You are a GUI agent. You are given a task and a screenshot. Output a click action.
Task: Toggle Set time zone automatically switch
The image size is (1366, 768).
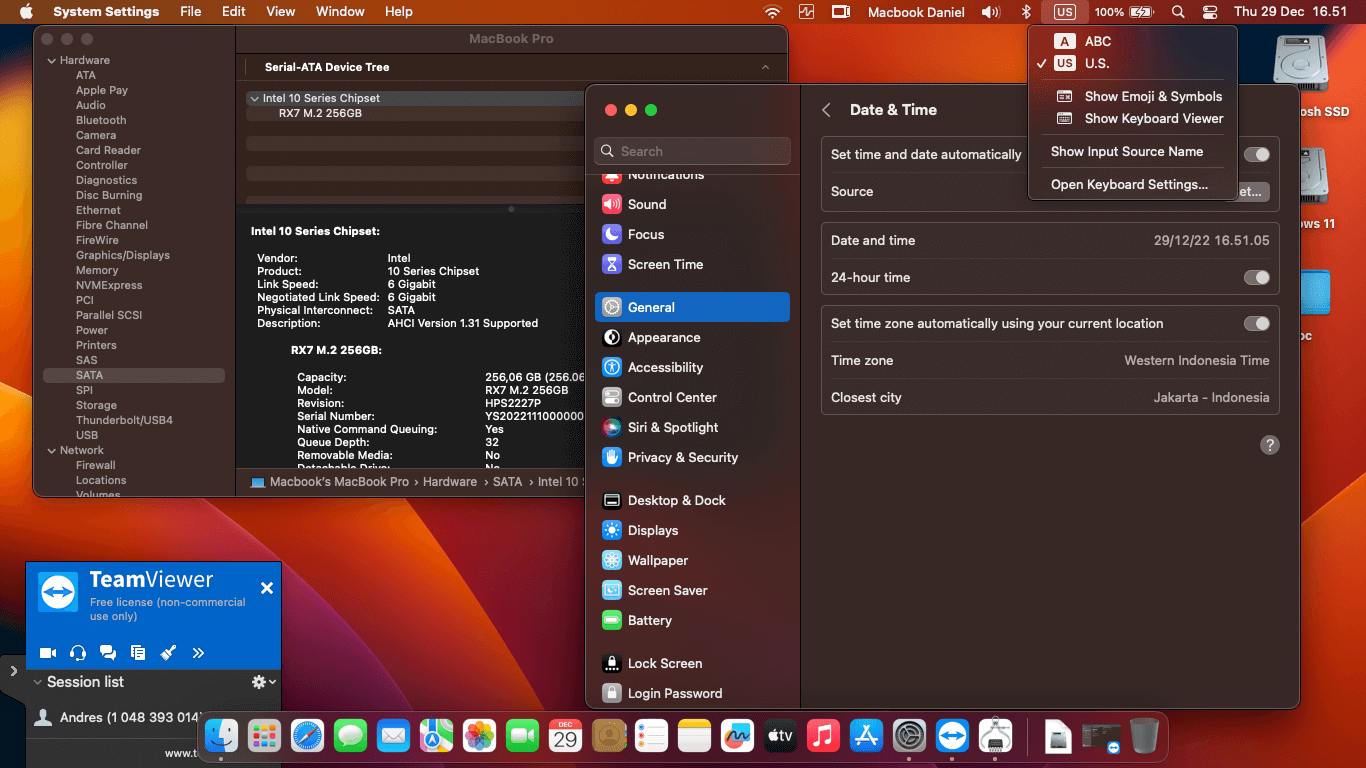click(x=1256, y=323)
